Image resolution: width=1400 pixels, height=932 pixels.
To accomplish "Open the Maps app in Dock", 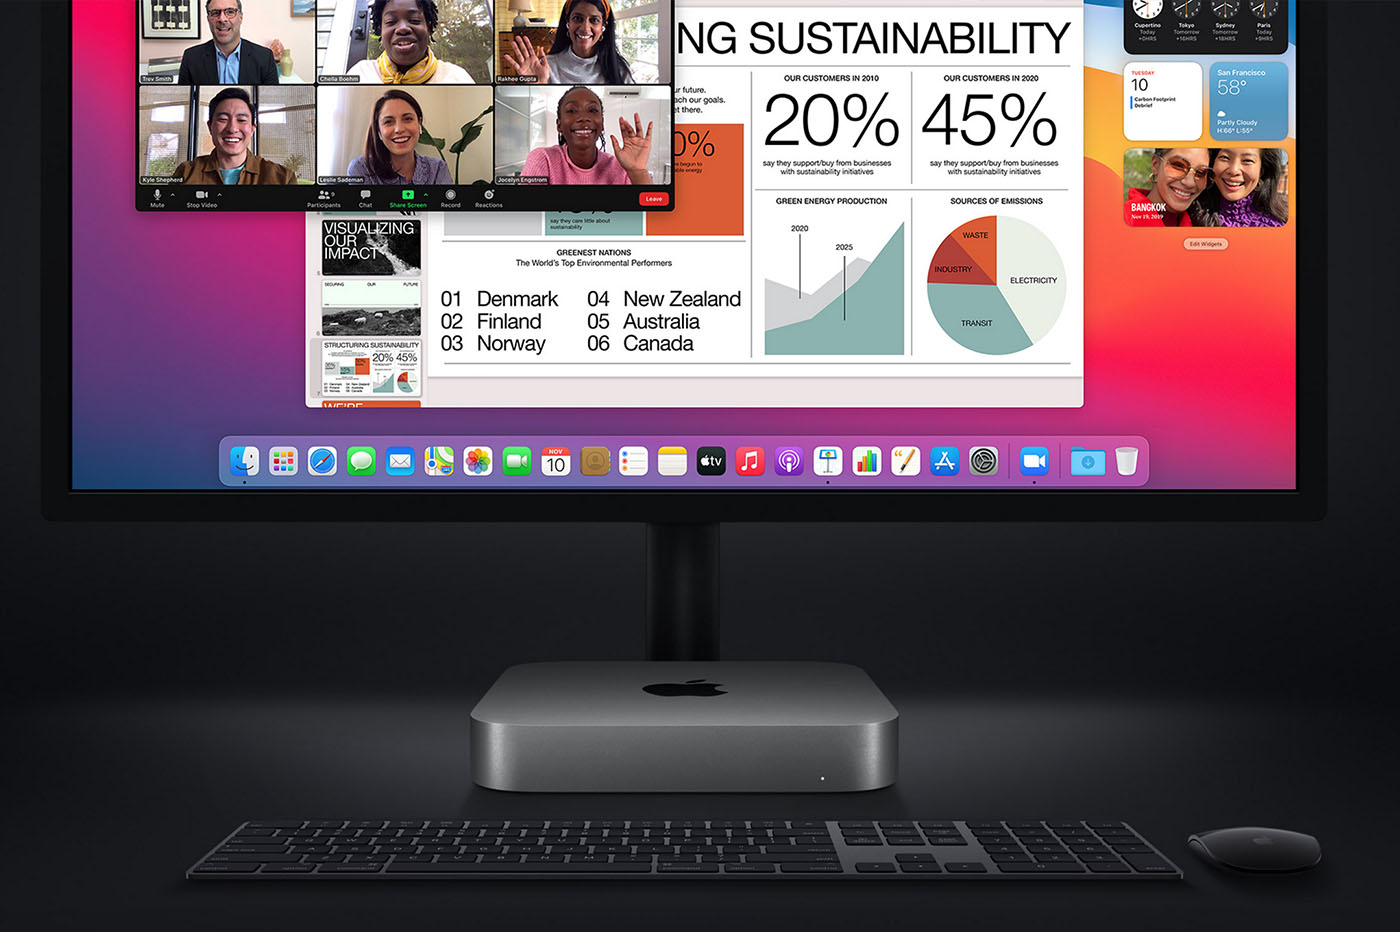I will (439, 461).
